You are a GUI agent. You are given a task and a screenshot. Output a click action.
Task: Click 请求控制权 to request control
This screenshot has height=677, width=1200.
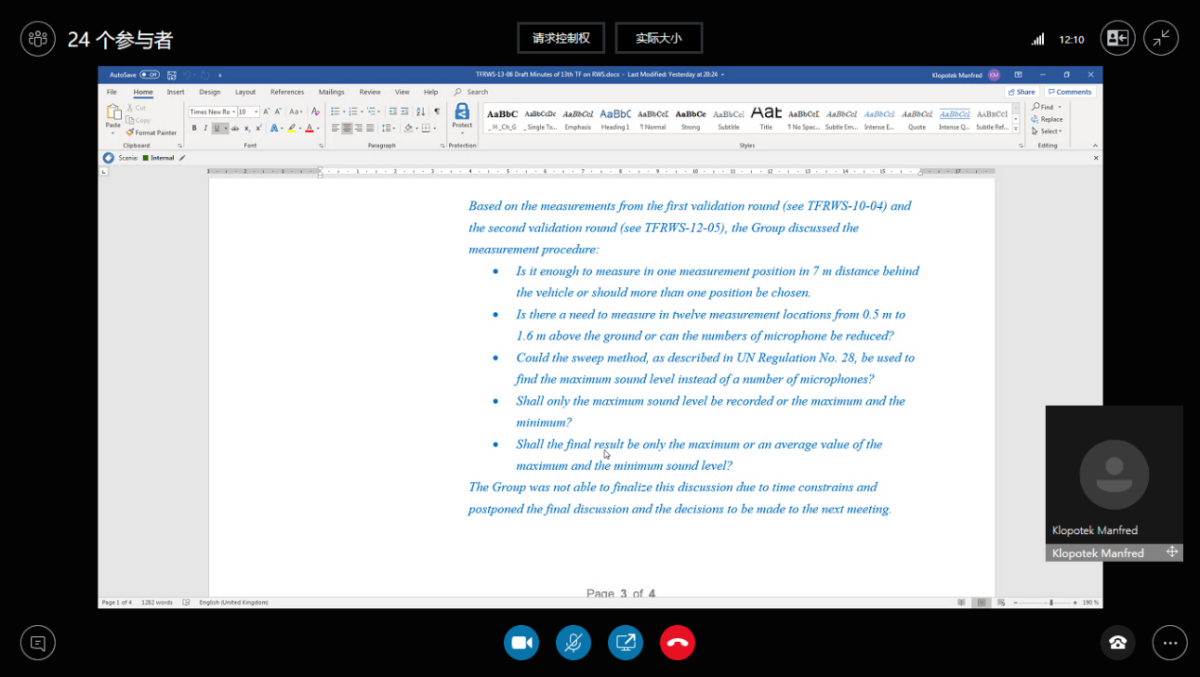point(561,38)
